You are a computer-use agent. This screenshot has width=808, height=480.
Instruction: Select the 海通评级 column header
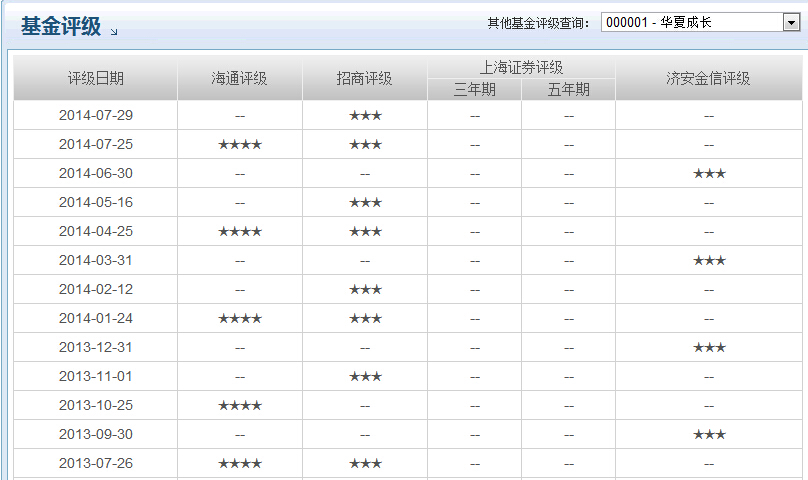tap(239, 79)
